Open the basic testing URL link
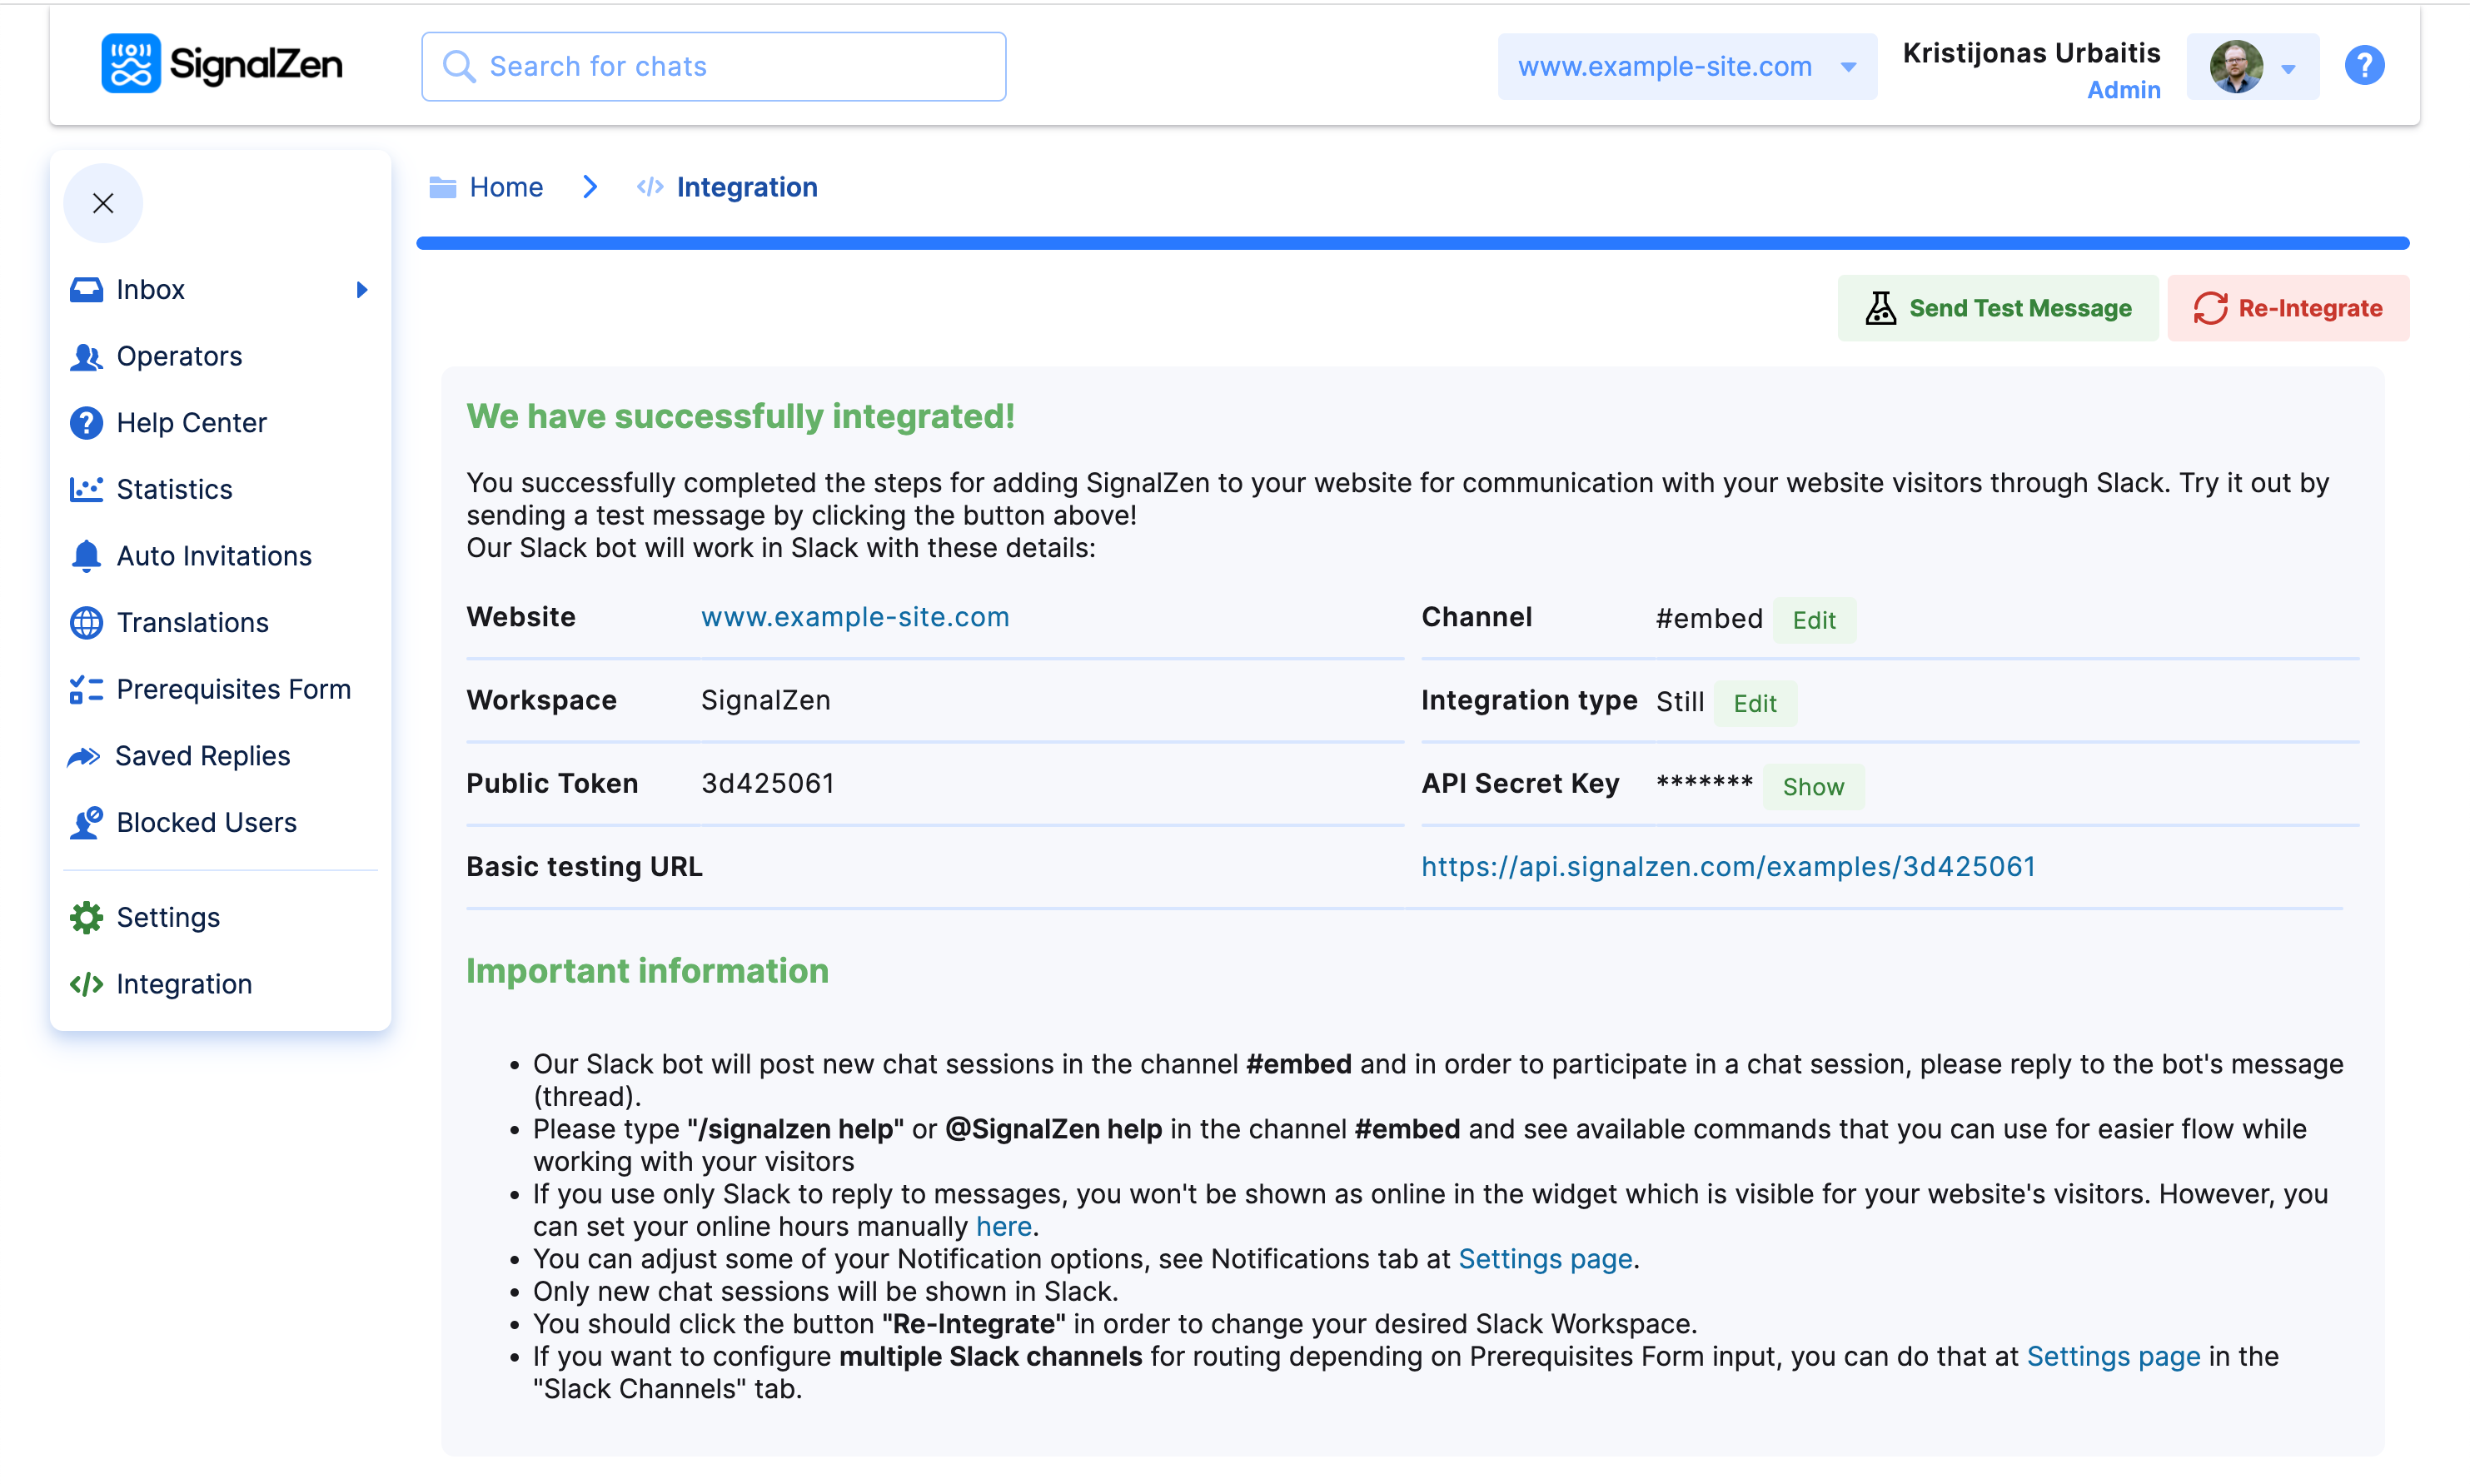Image resolution: width=2470 pixels, height=1484 pixels. click(1727, 866)
